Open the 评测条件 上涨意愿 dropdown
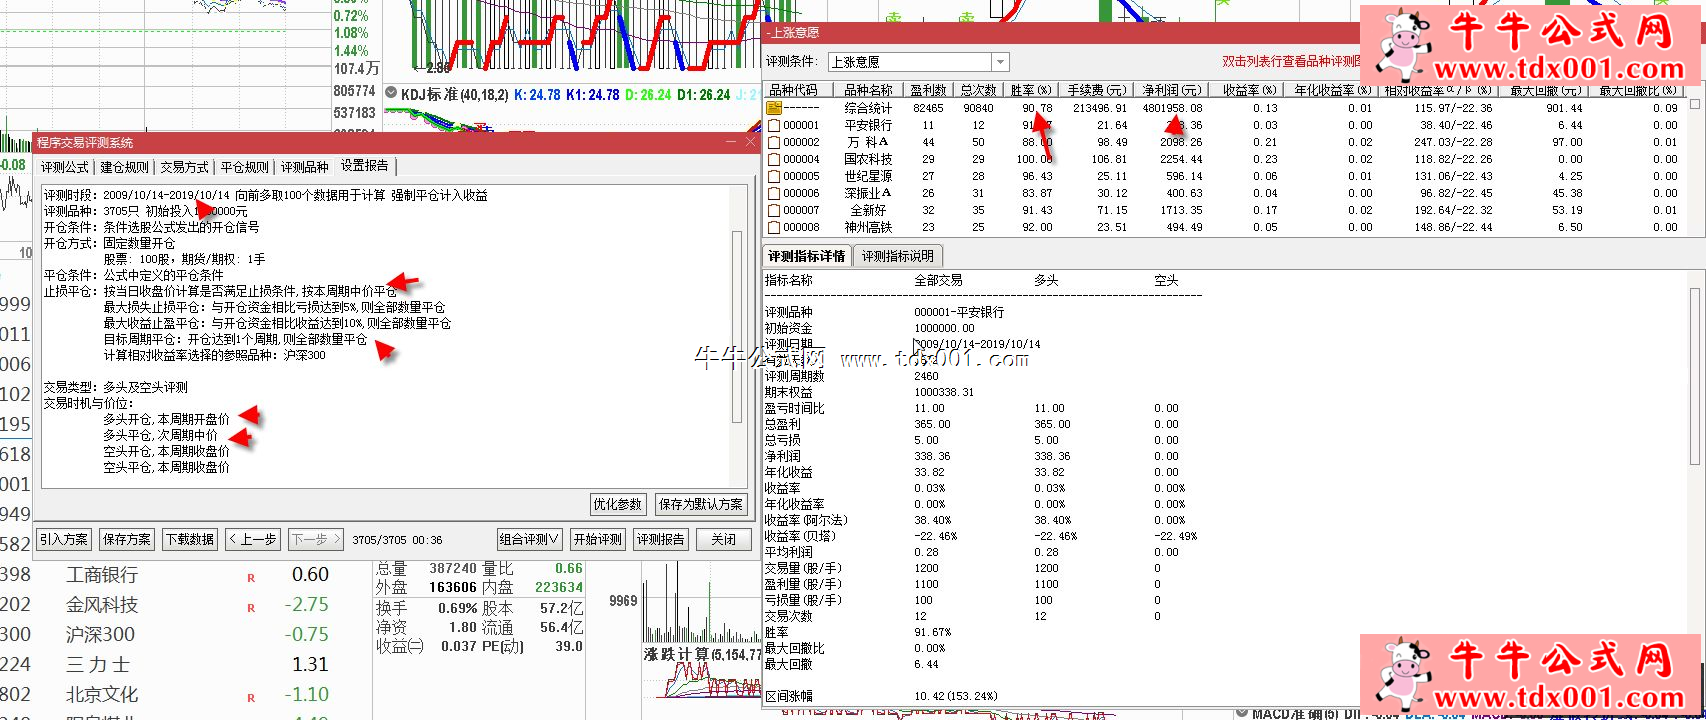The width and height of the screenshot is (1706, 720). tap(1001, 62)
